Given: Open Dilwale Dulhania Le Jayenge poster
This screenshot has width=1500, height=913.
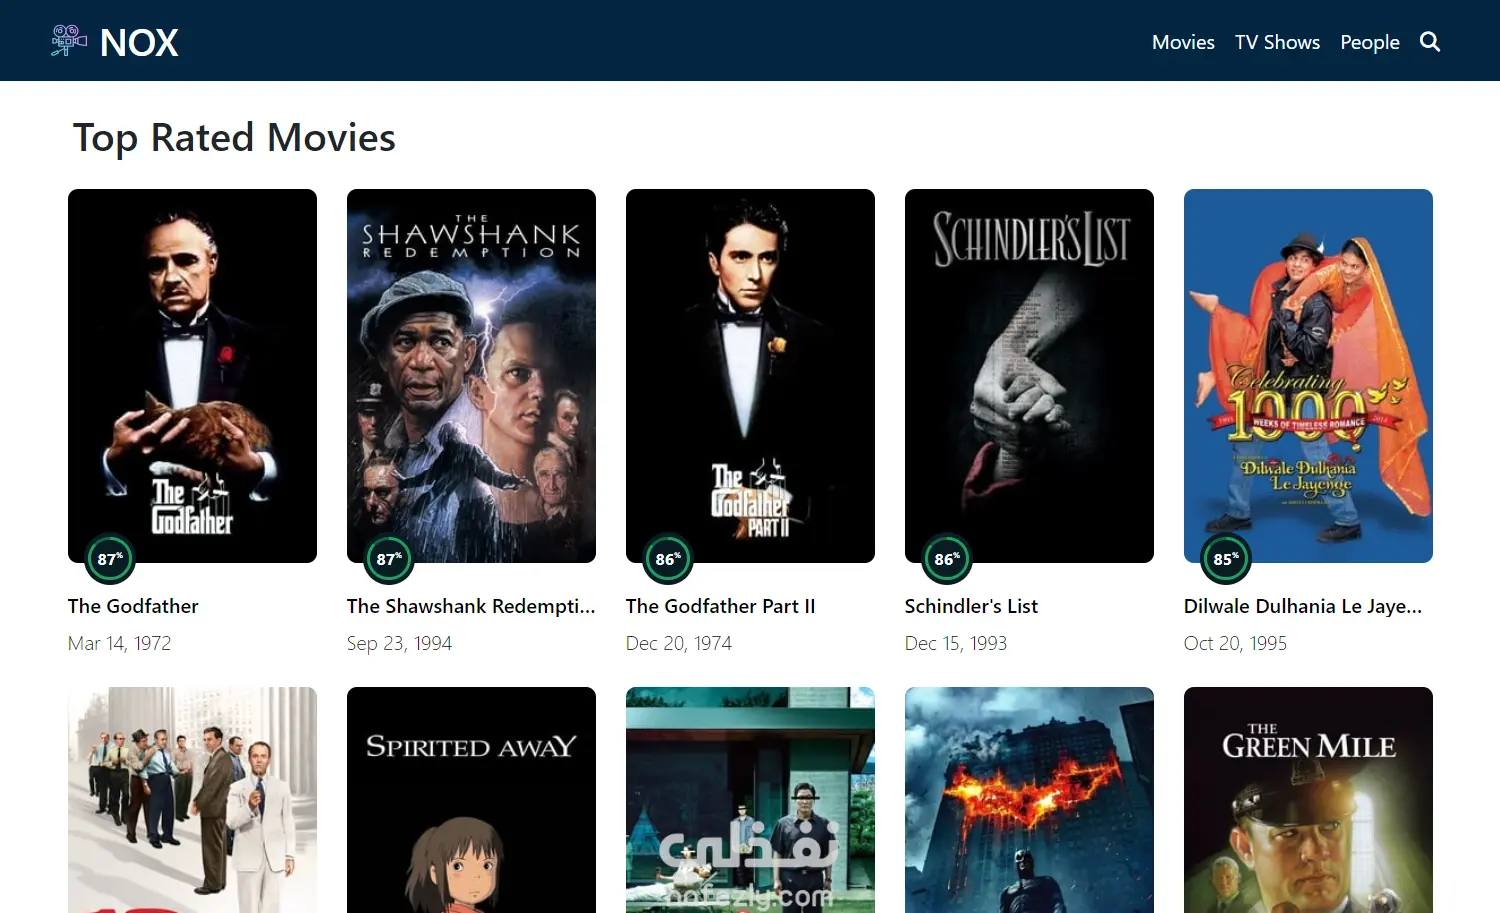Looking at the screenshot, I should click(x=1308, y=376).
